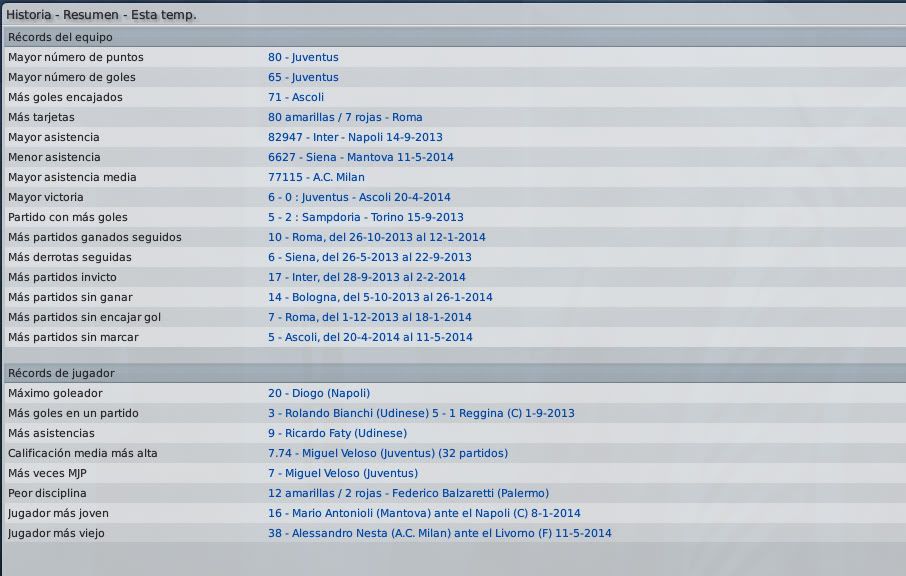Click the 'Más partidos invicto' label
The height and width of the screenshot is (576, 906).
tap(62, 277)
